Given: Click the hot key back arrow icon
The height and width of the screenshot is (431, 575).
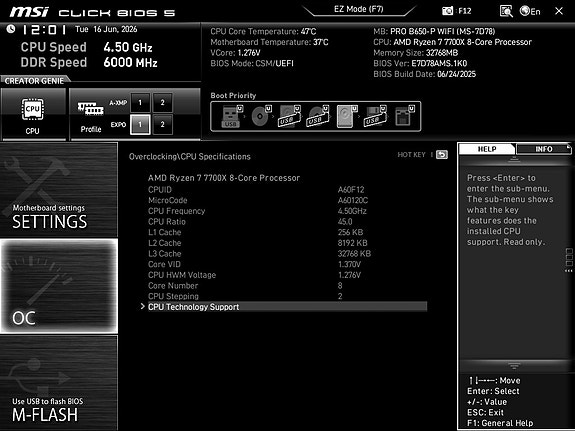Looking at the screenshot, I should tap(442, 155).
